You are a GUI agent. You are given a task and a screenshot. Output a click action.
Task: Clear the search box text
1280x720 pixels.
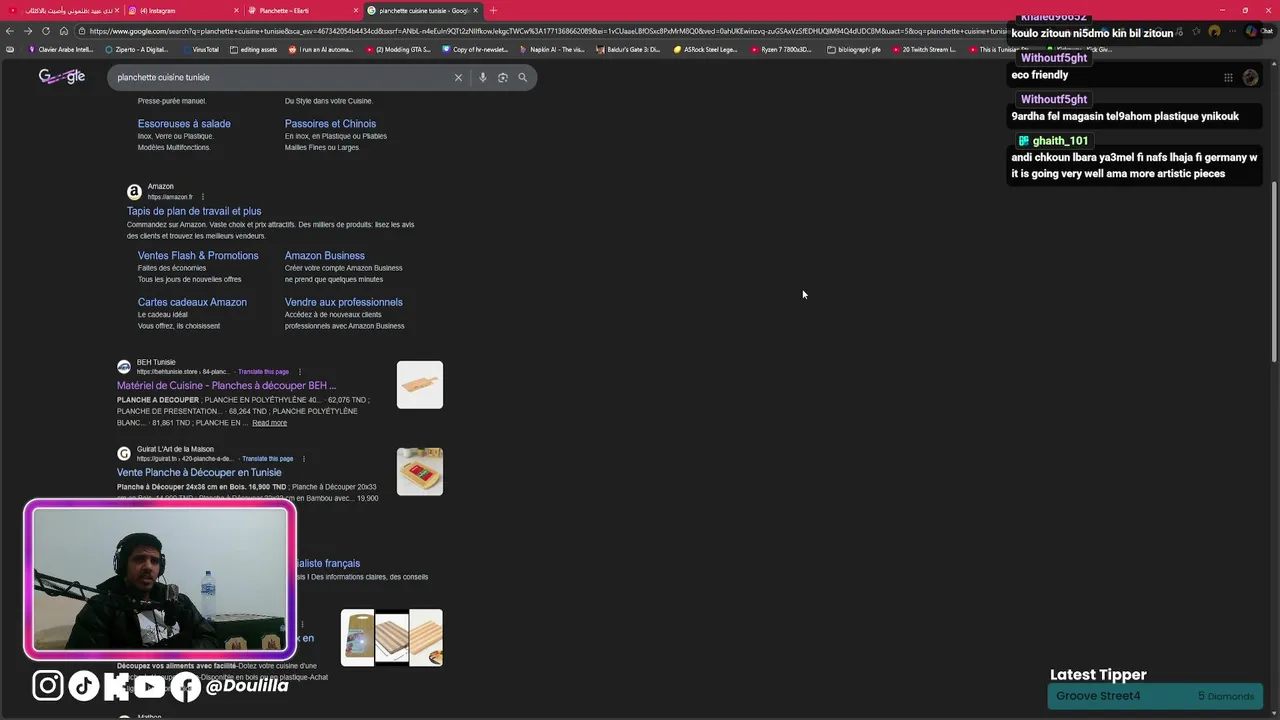(459, 77)
